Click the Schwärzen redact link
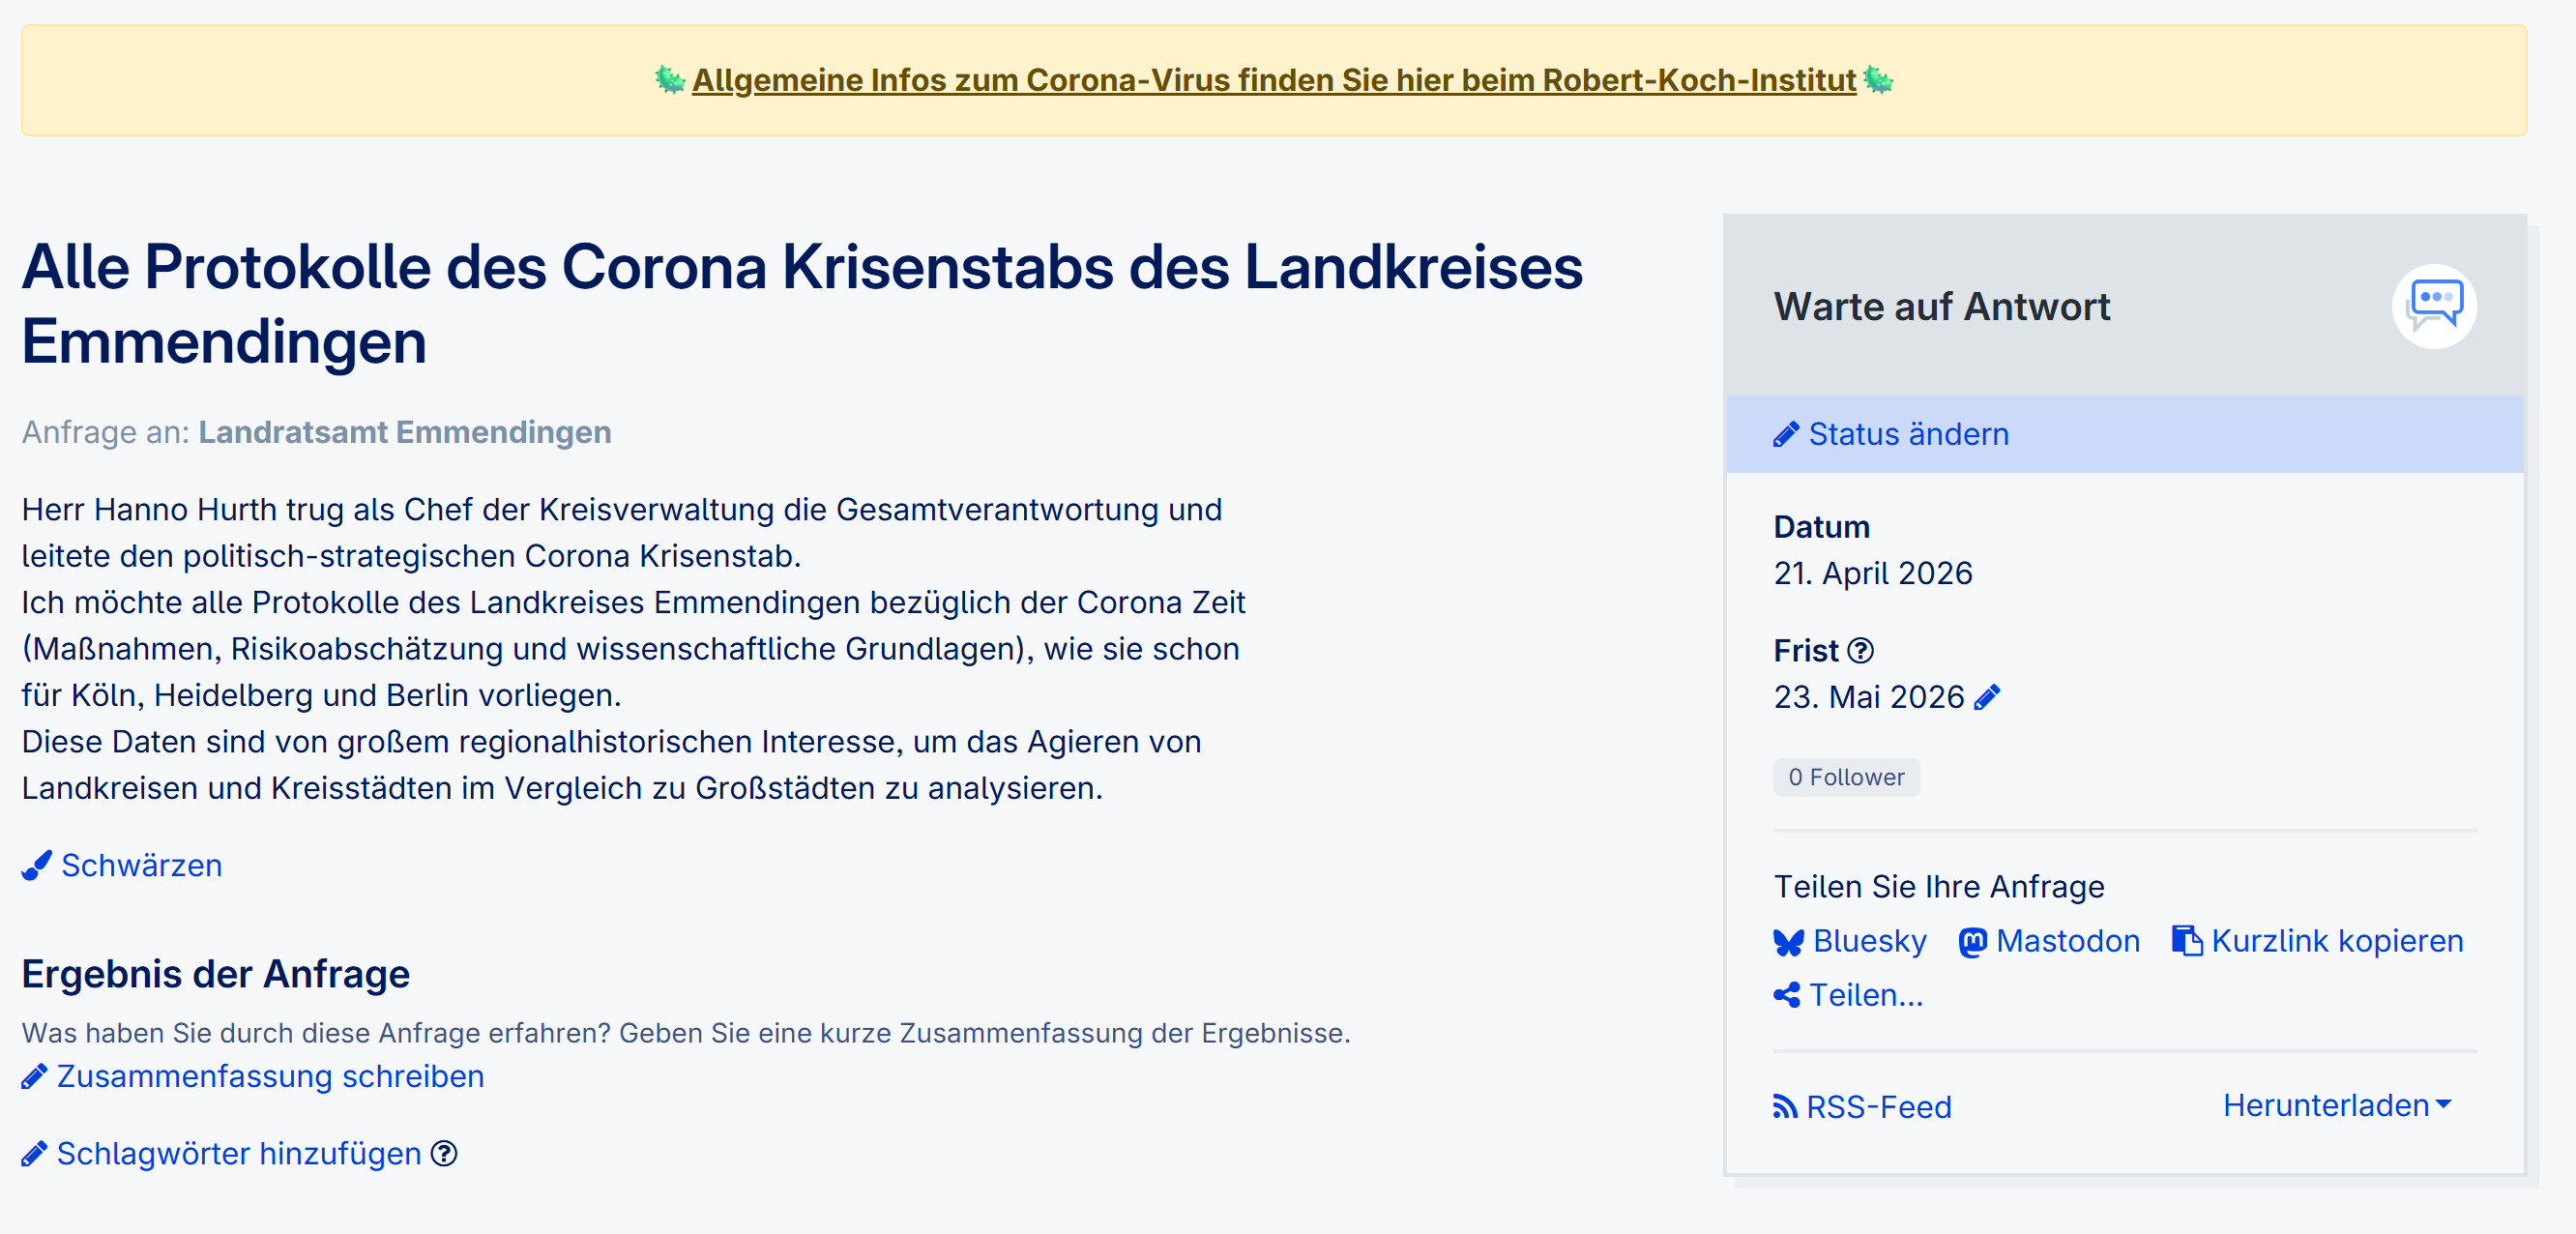The height and width of the screenshot is (1234, 2576). pyautogui.click(x=141, y=865)
